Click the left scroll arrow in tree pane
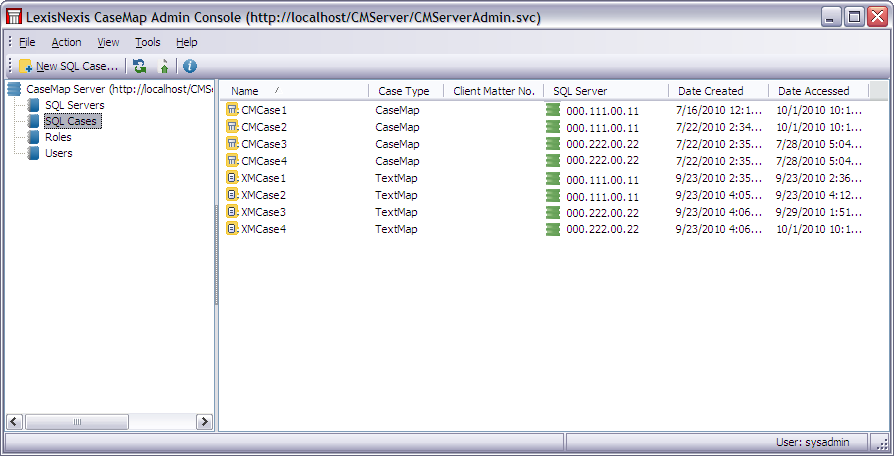Screen dimensions: 894x456 click(x=15, y=422)
